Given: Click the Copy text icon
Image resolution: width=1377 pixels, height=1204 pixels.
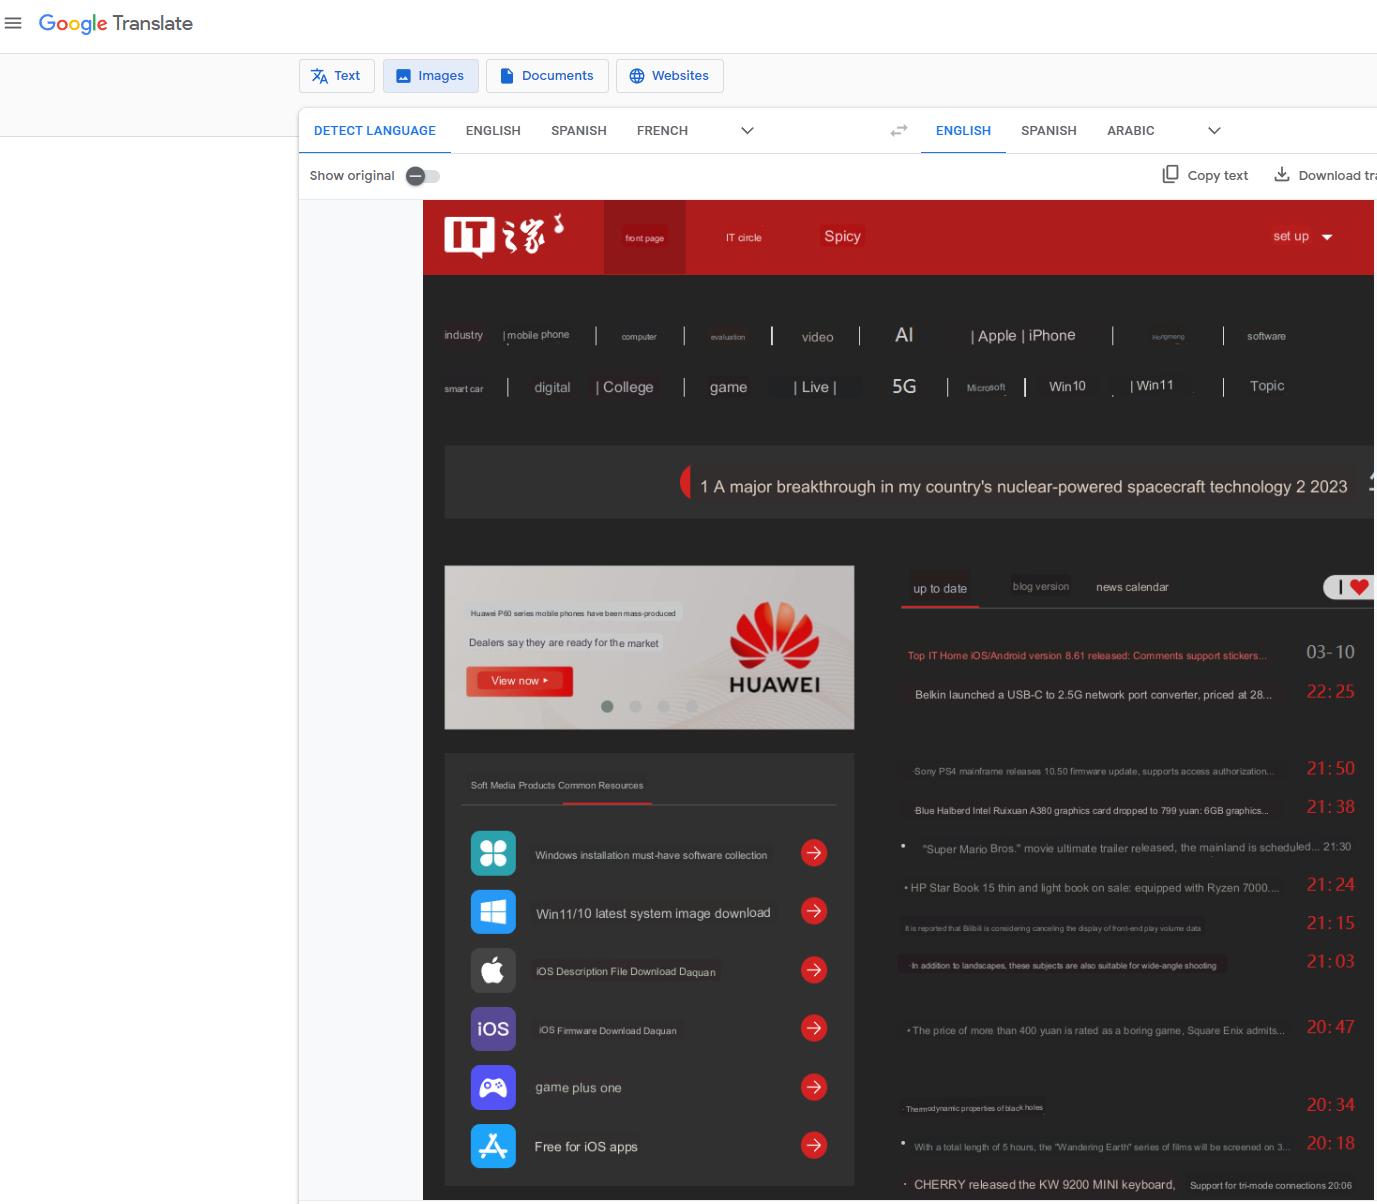Looking at the screenshot, I should [1169, 174].
